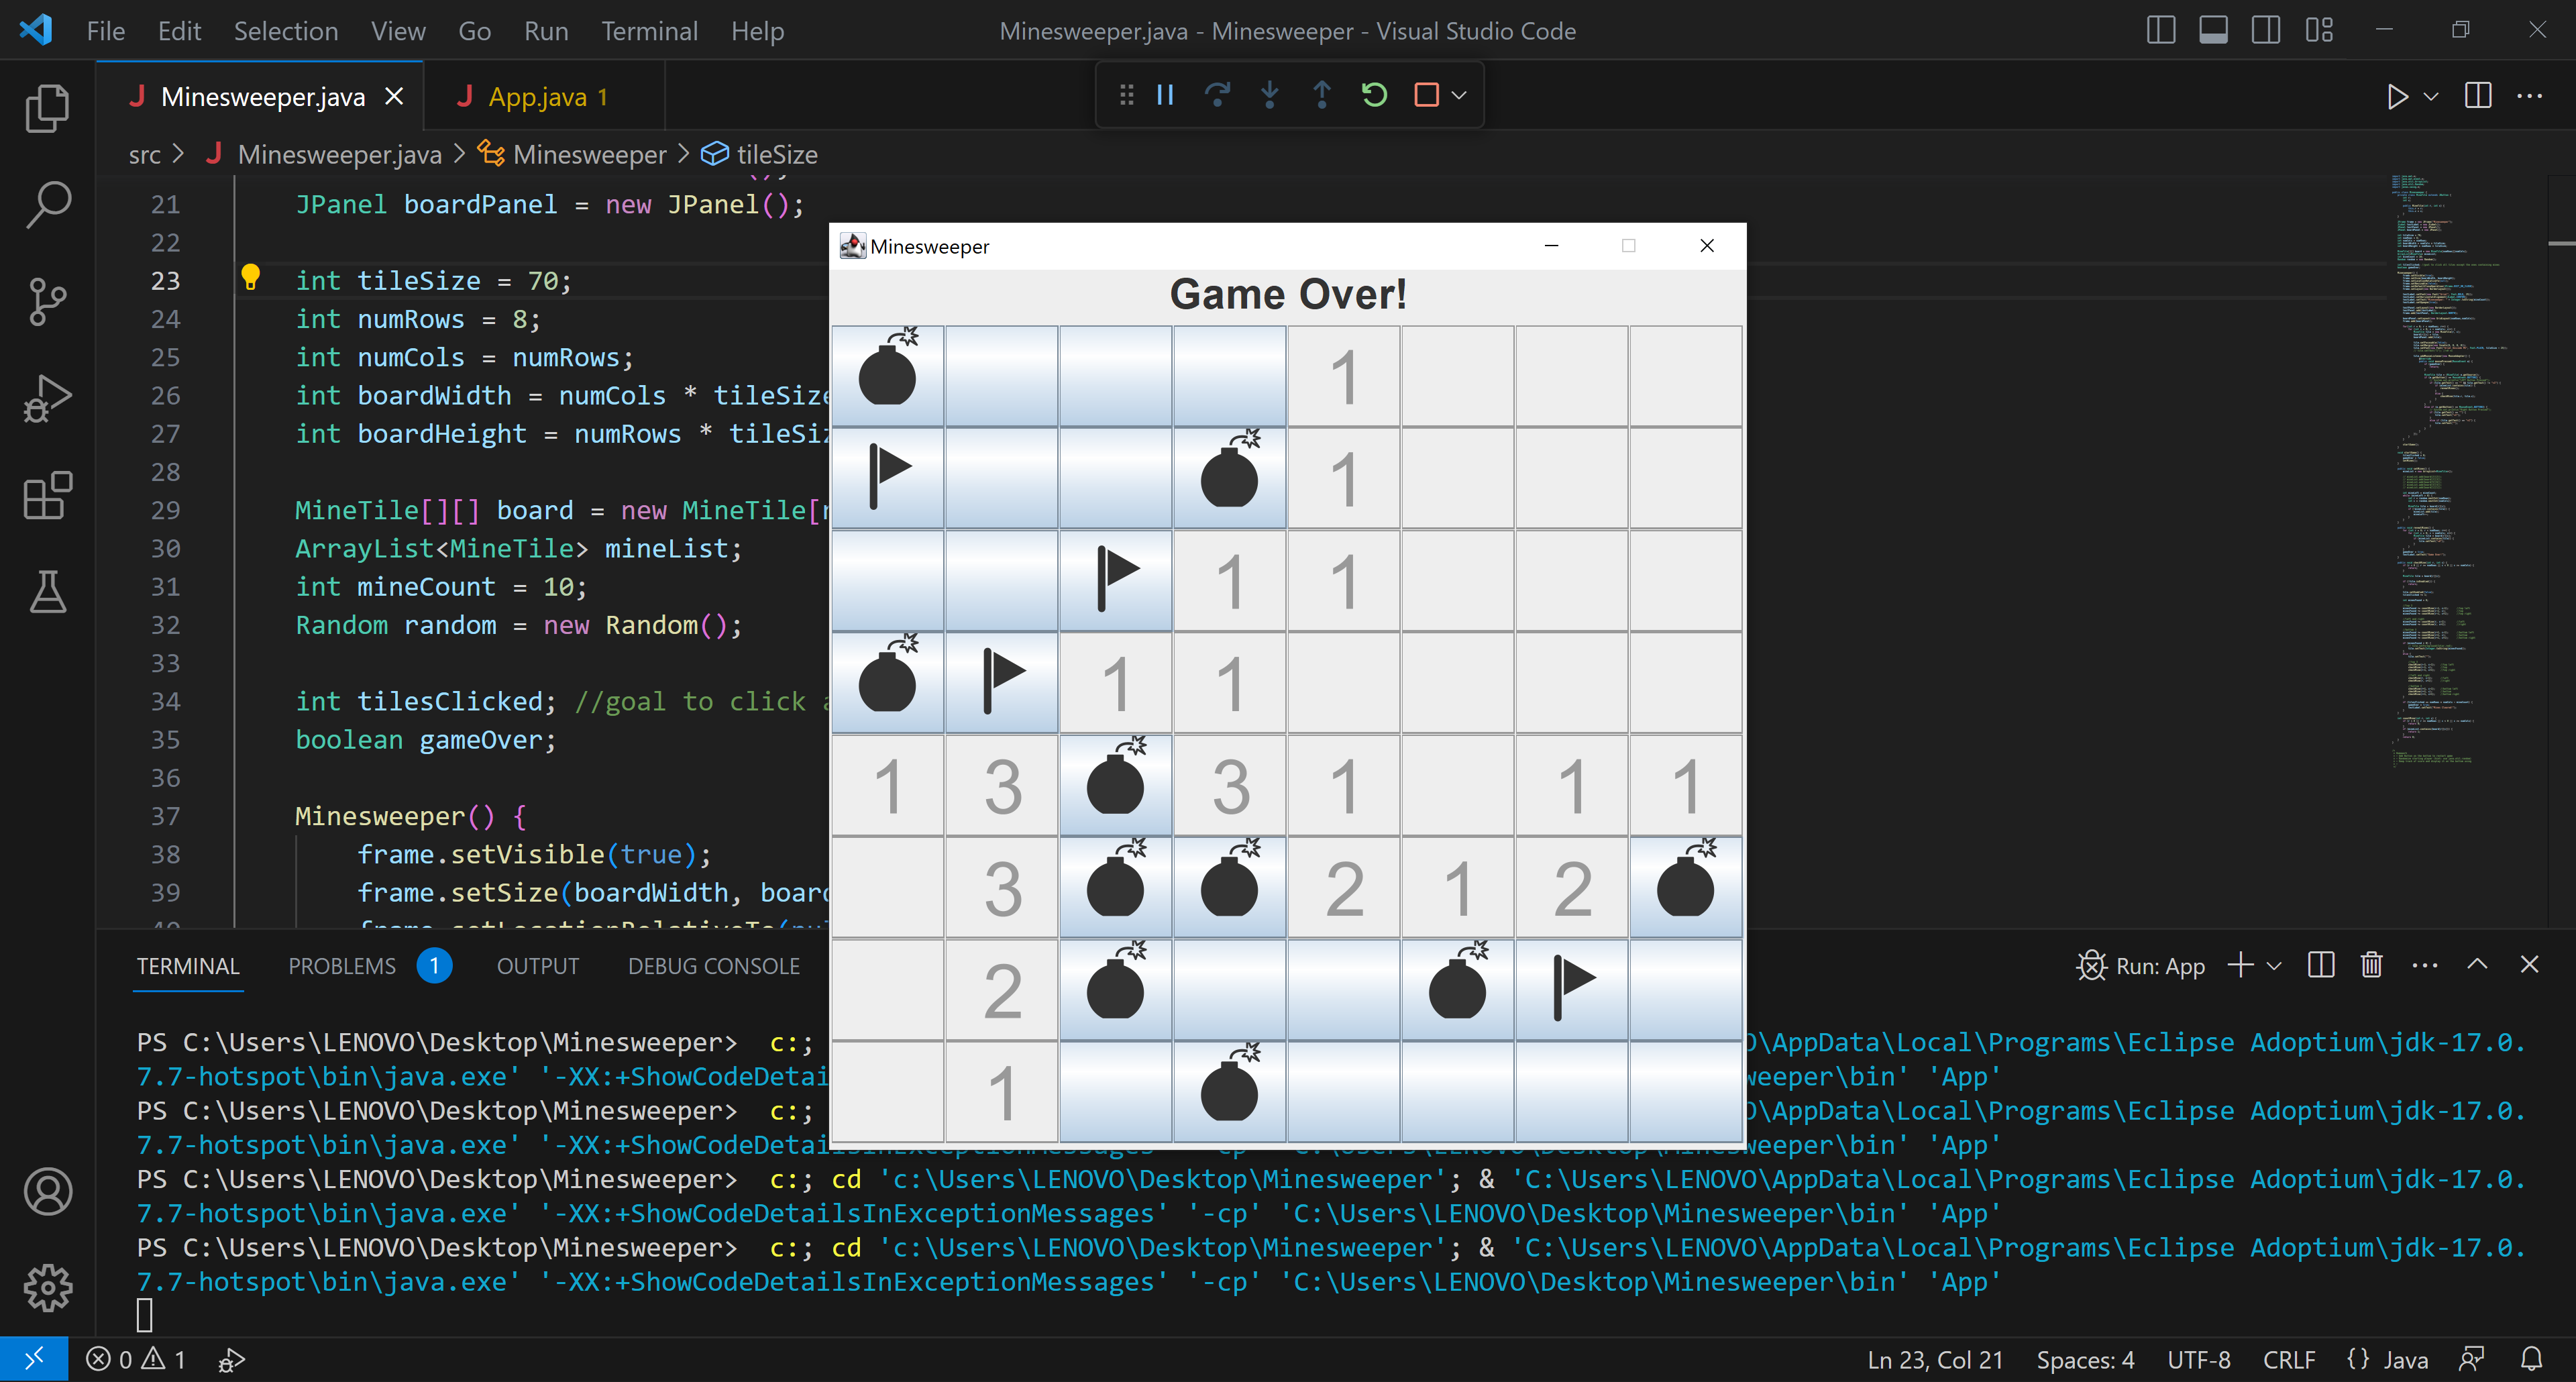Image resolution: width=2576 pixels, height=1382 pixels.
Task: Stop the debug session with the red square
Action: point(1426,94)
